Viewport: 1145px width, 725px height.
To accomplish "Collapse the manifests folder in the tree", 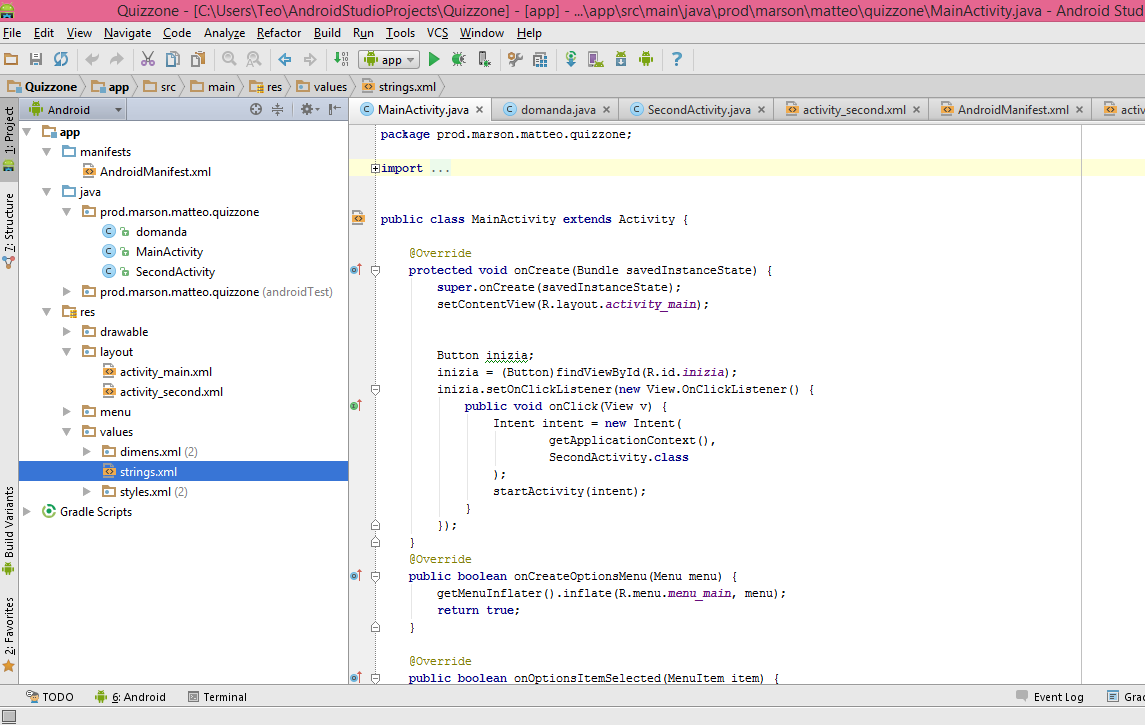I will coord(47,152).
